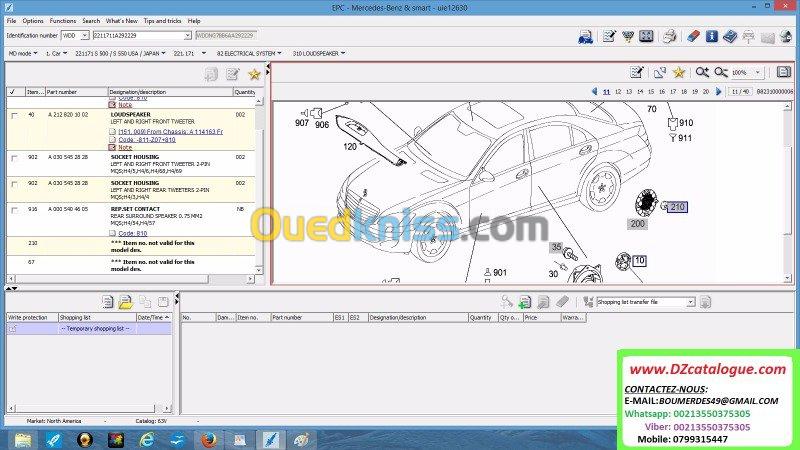The height and width of the screenshot is (450, 800).
Task: Open the blue handbook icon
Action: tap(730, 36)
